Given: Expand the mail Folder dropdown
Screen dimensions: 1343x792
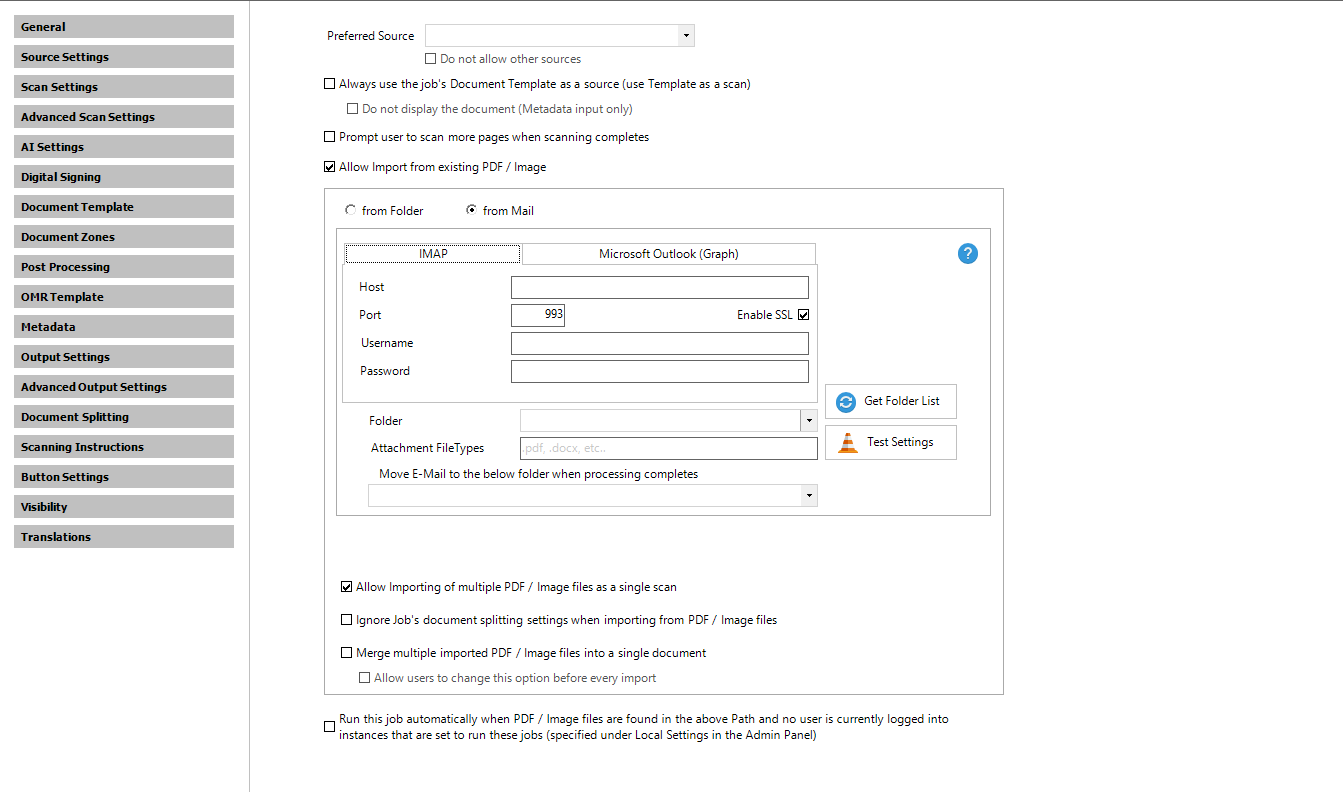Looking at the screenshot, I should click(809, 421).
